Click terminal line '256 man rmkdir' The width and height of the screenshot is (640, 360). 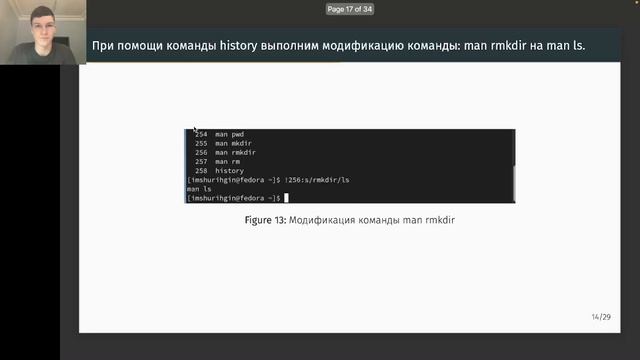point(225,153)
